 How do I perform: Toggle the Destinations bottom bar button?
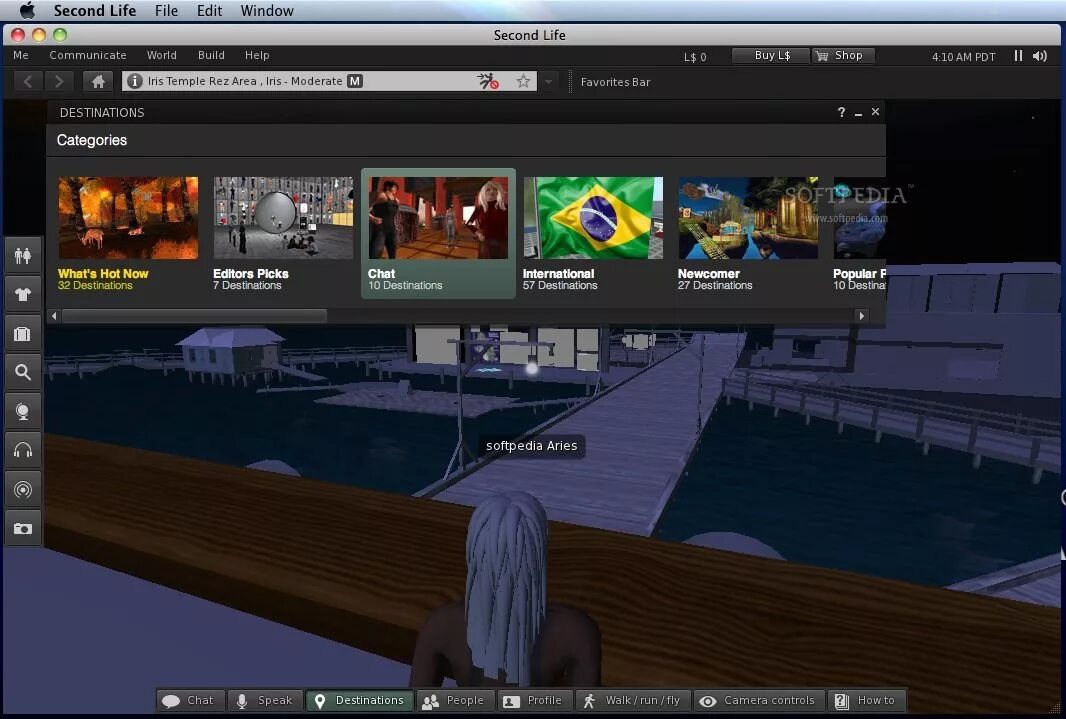point(360,701)
